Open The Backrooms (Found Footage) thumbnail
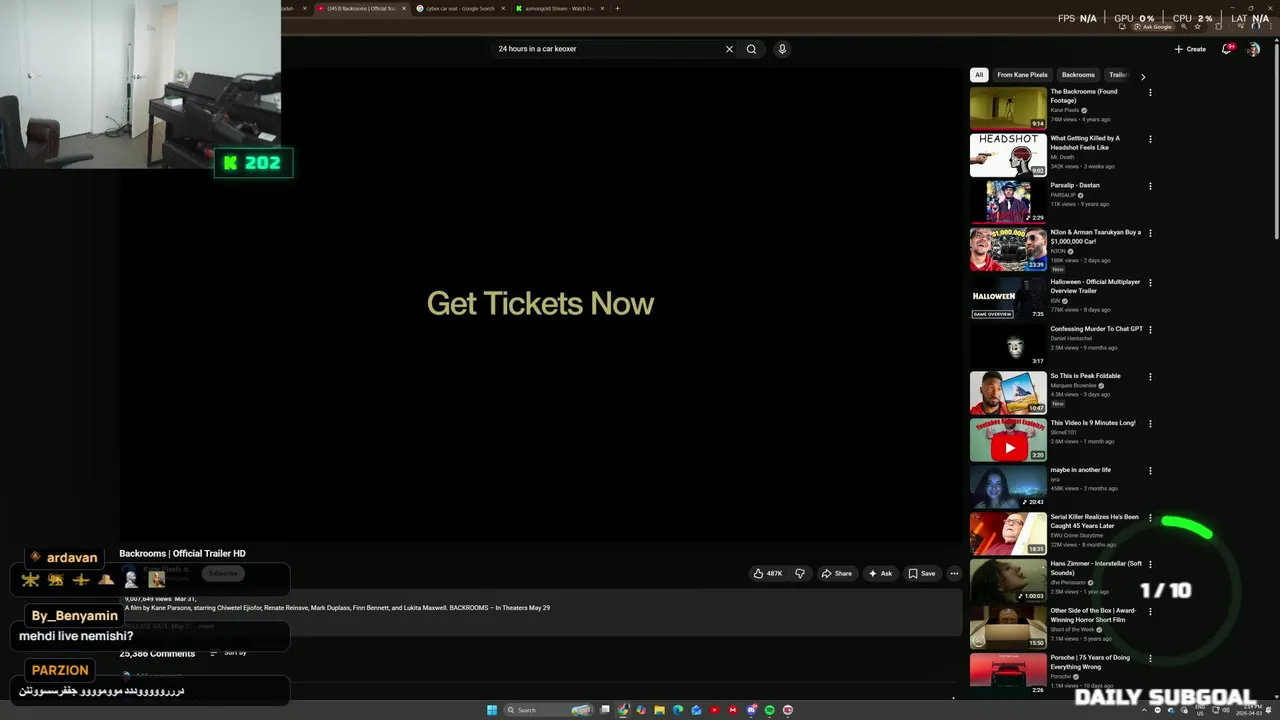This screenshot has width=1280, height=720. coord(1008,108)
